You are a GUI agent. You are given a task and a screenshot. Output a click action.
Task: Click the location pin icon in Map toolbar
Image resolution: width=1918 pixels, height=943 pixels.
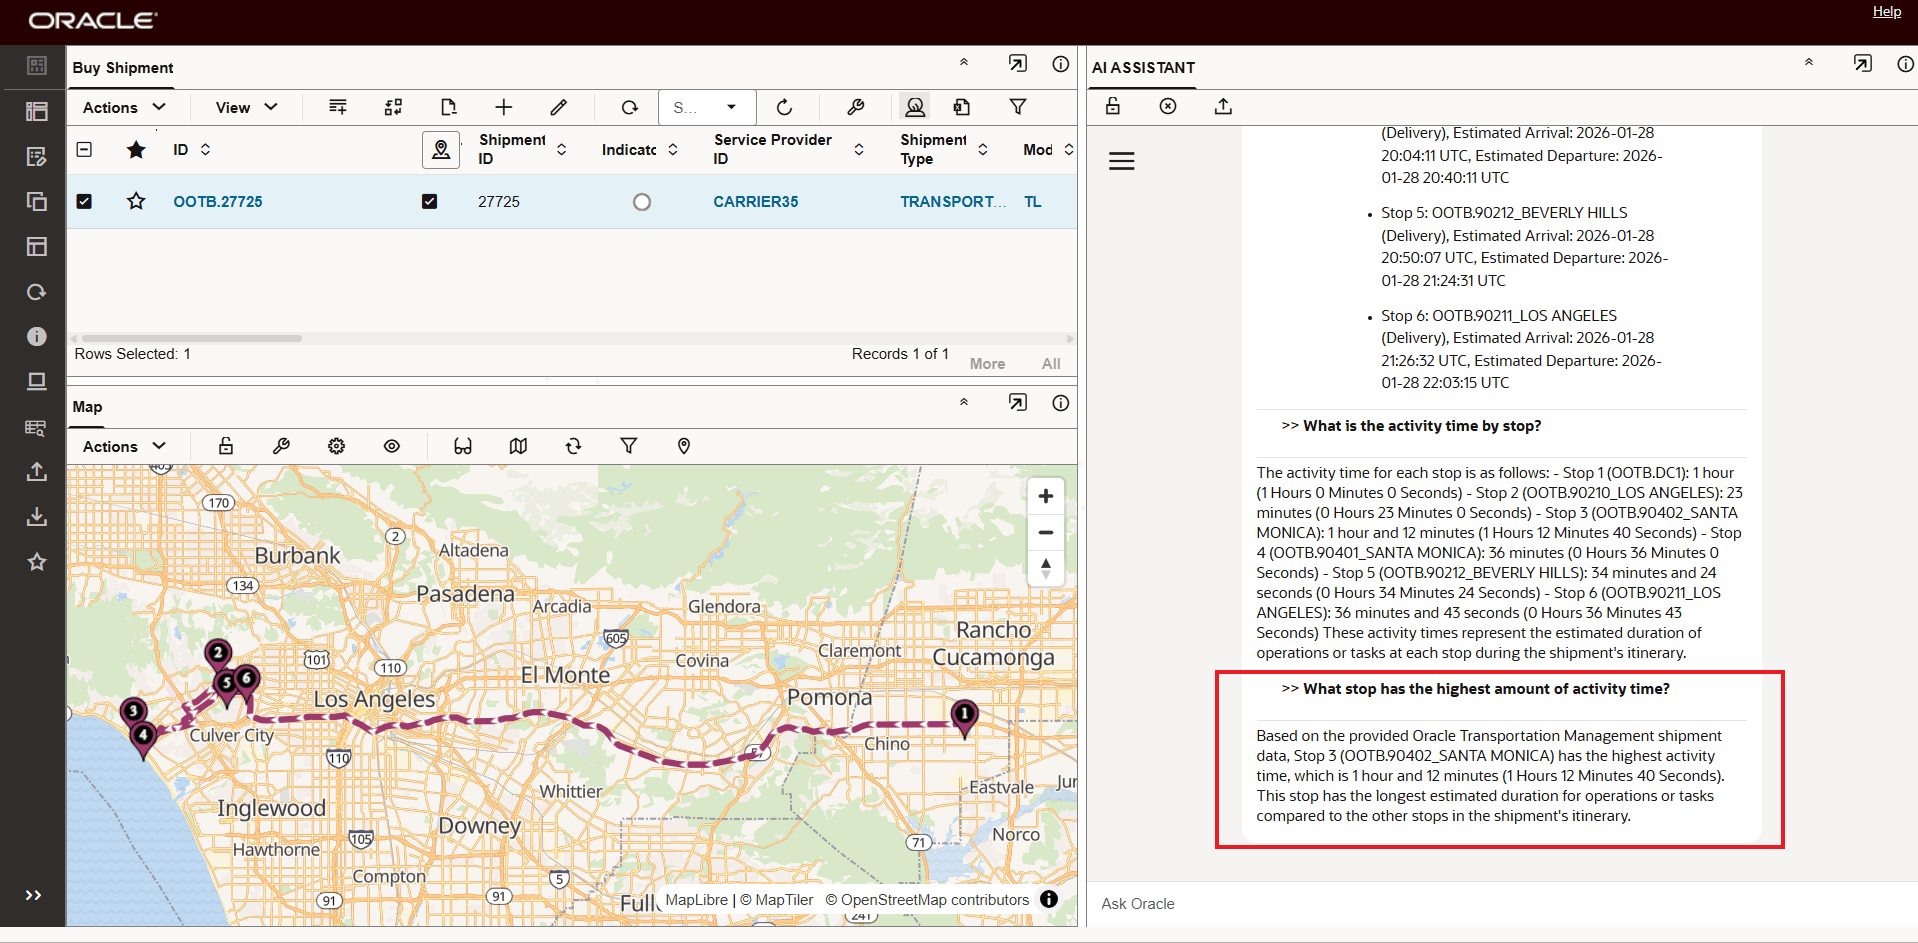[x=684, y=446]
